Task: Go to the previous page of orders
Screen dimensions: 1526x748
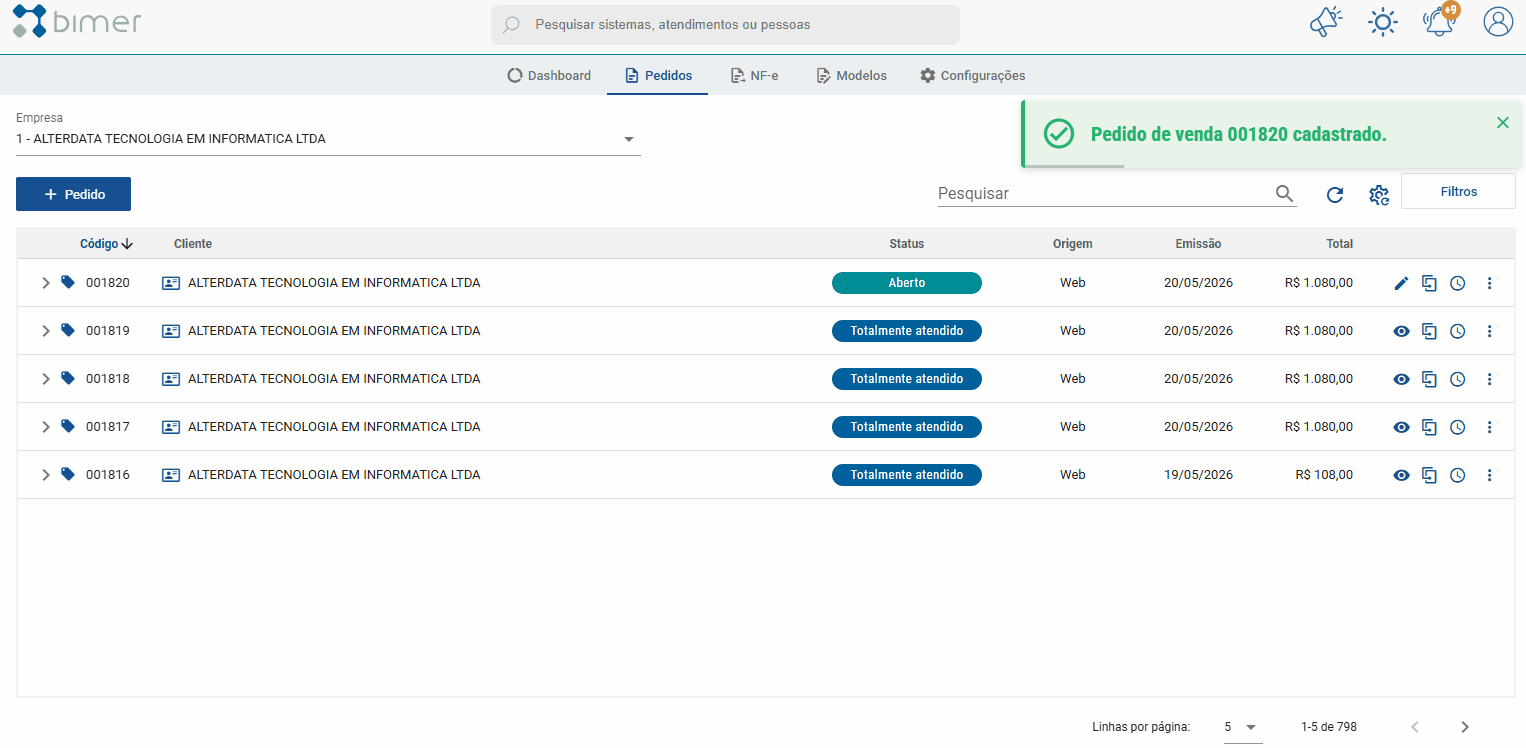Action: 1415,727
